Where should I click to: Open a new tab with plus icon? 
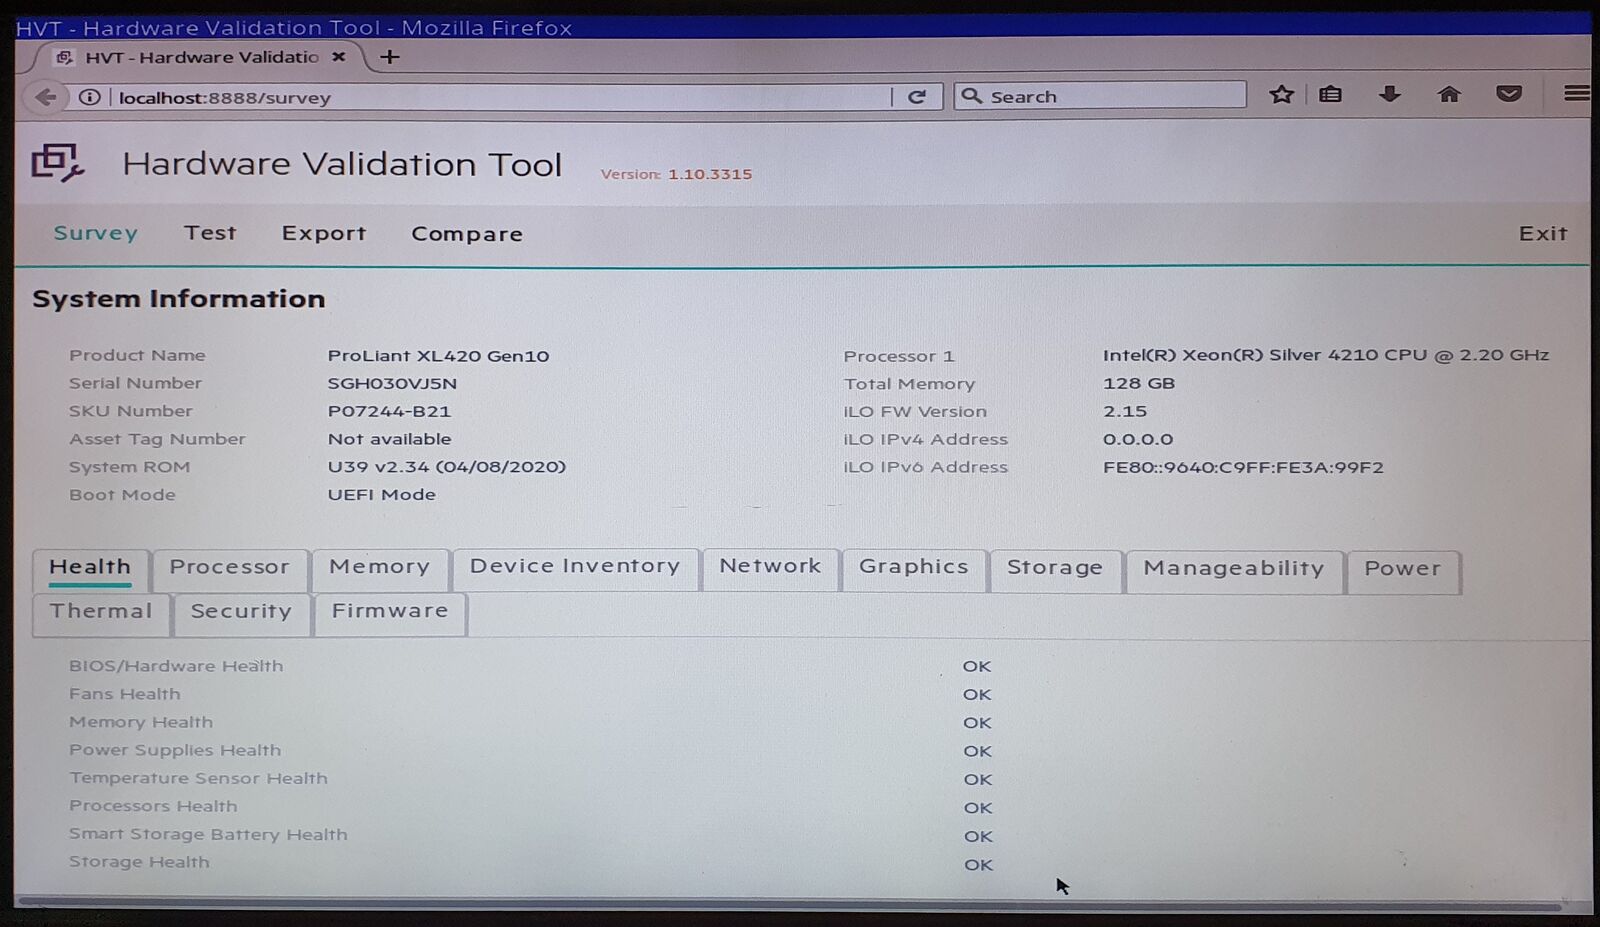click(x=390, y=57)
